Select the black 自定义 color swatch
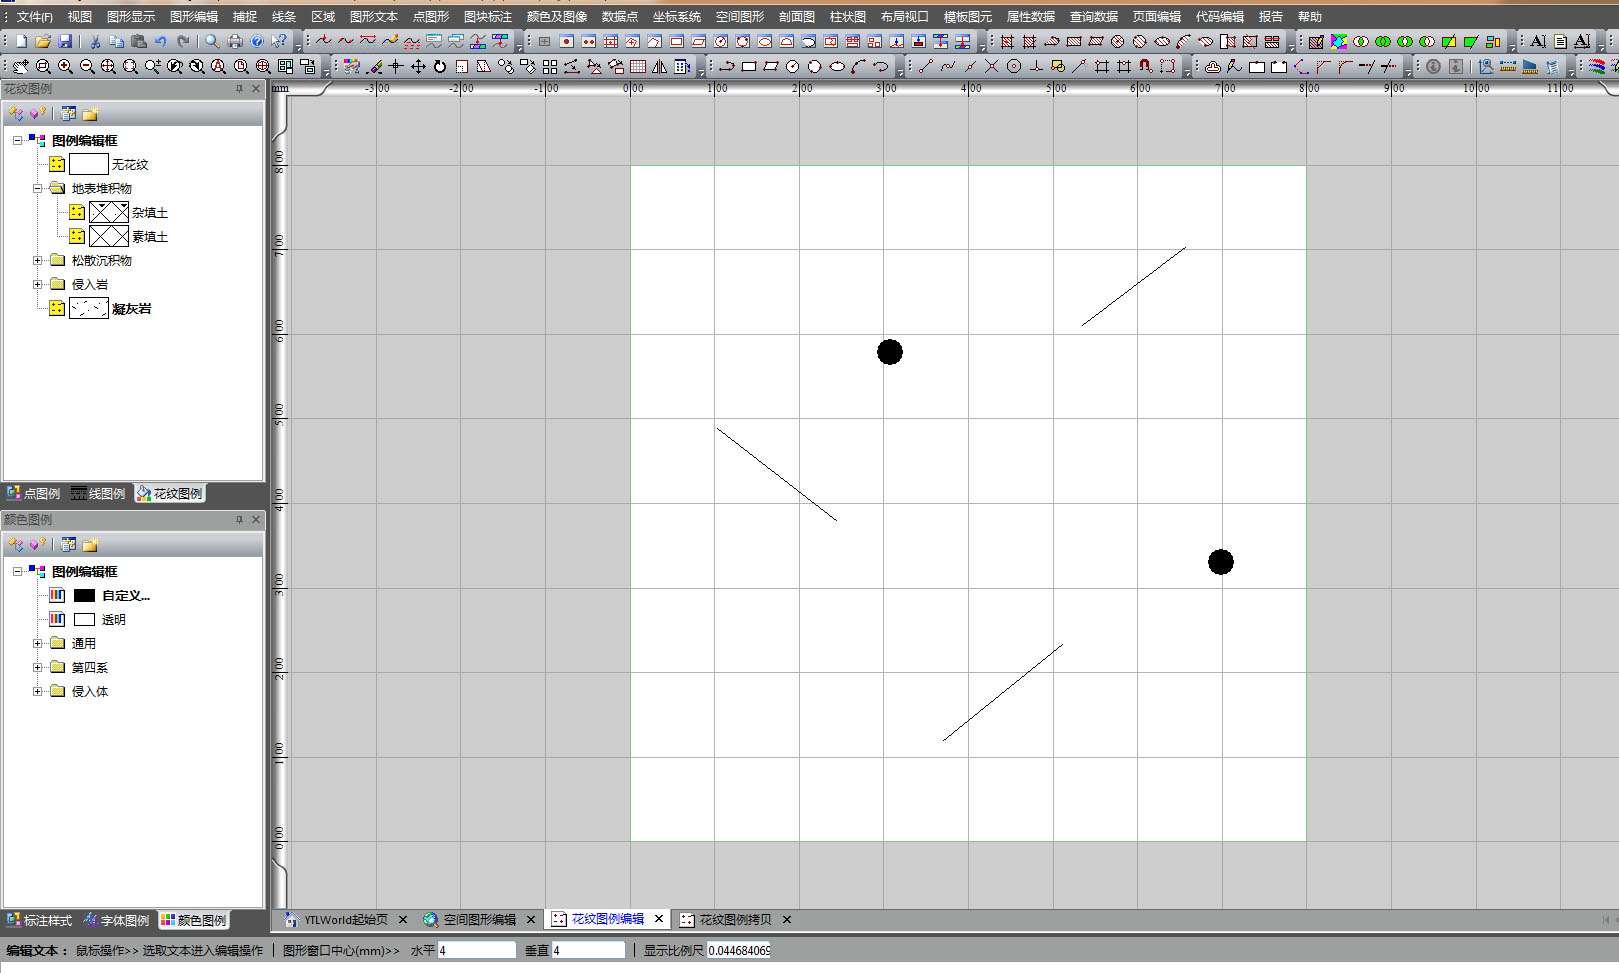 (84, 596)
